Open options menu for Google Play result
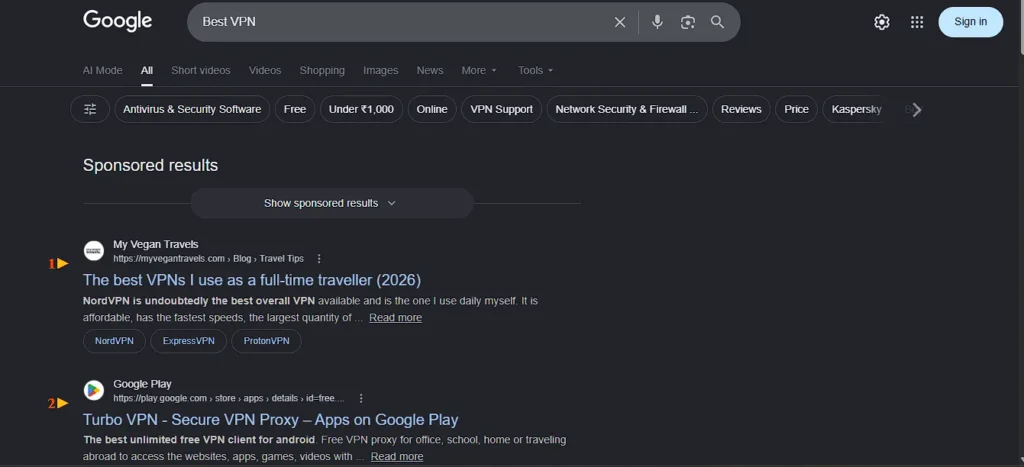The width and height of the screenshot is (1024, 467). pos(361,398)
